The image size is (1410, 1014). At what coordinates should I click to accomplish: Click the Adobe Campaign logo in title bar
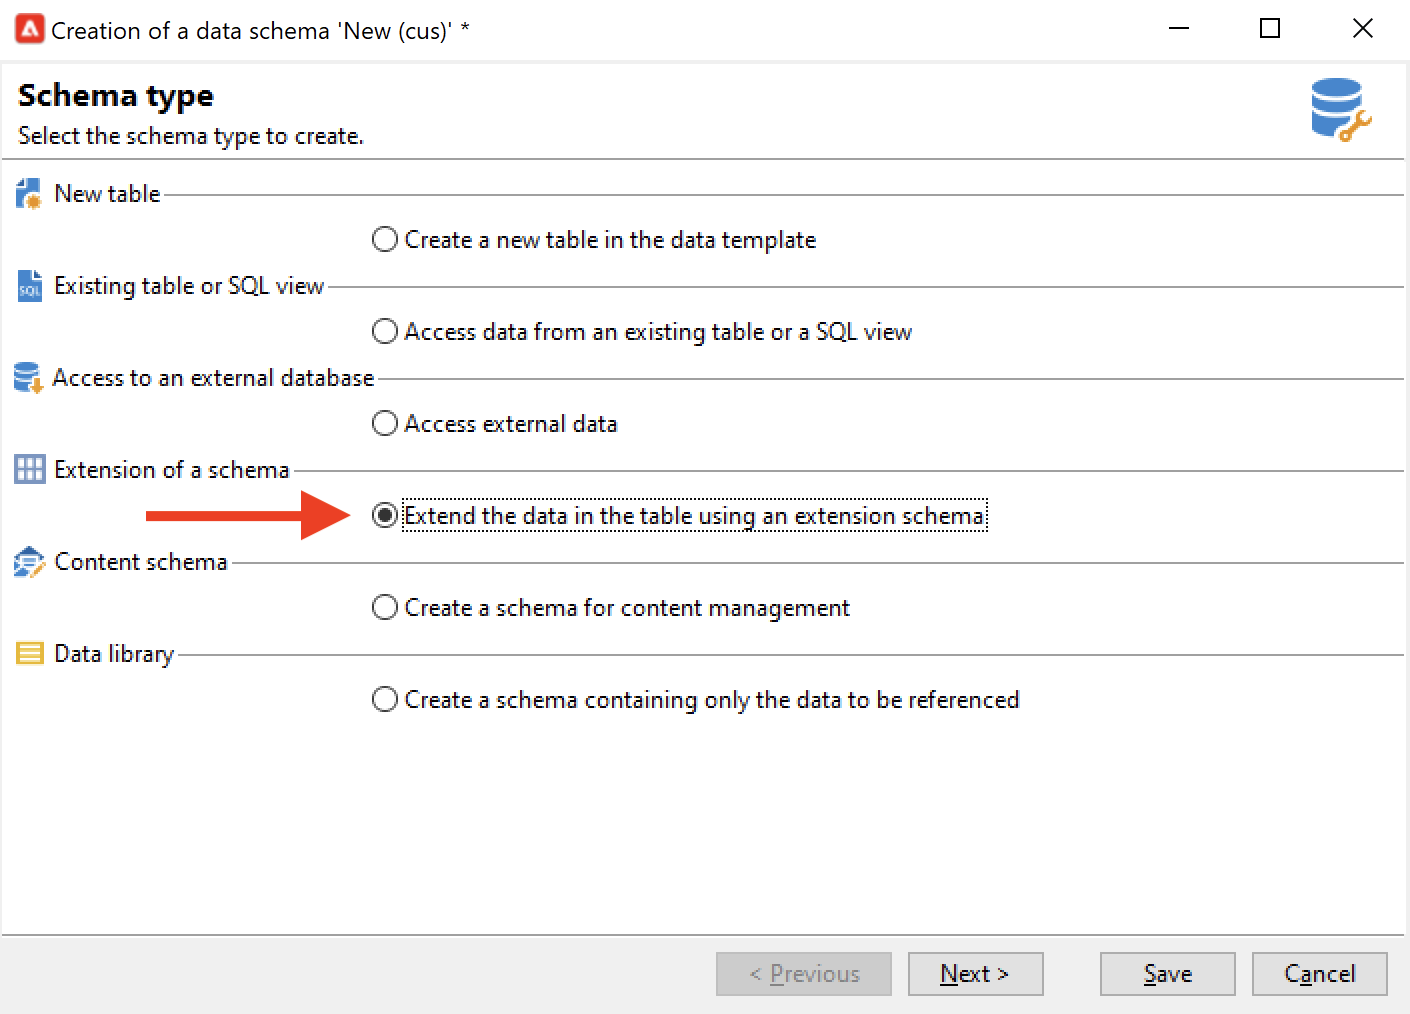click(30, 29)
